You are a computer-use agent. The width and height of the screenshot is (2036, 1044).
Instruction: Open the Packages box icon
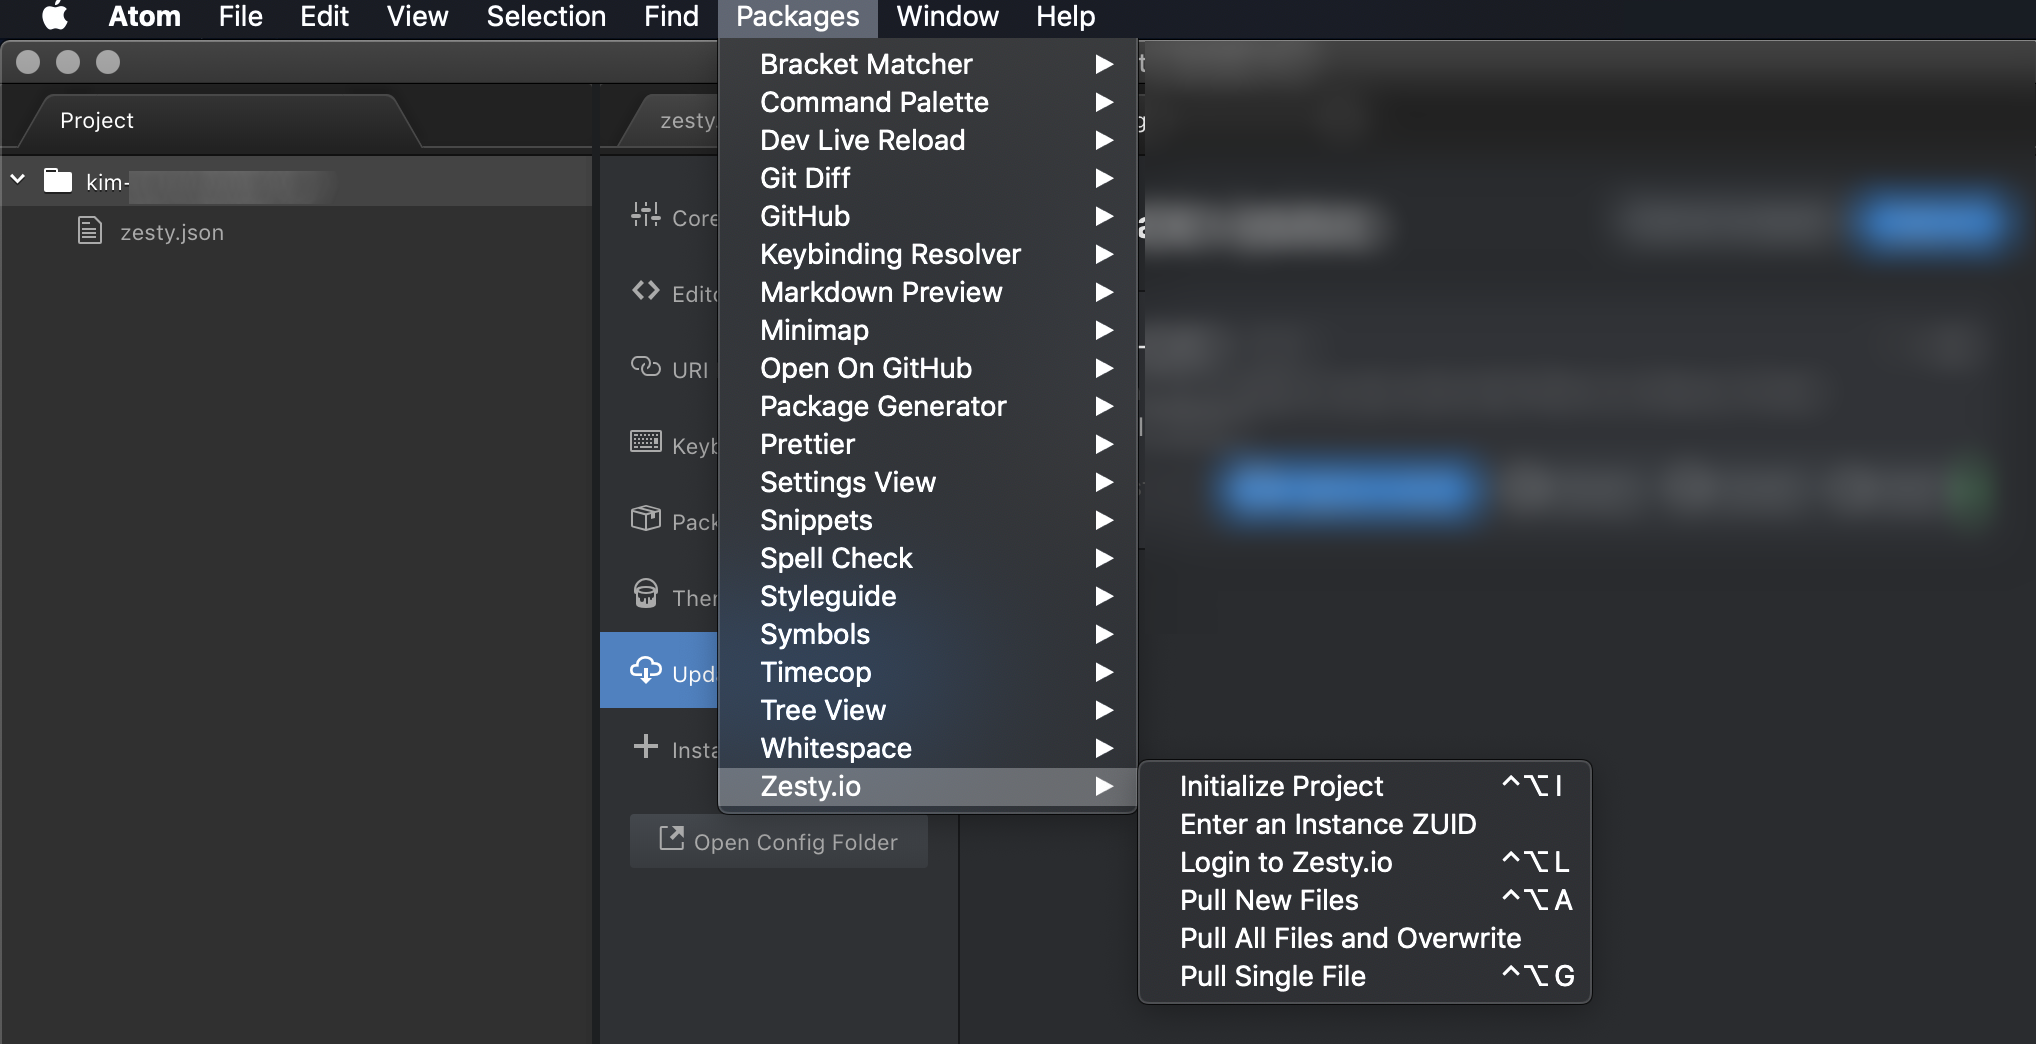646,518
